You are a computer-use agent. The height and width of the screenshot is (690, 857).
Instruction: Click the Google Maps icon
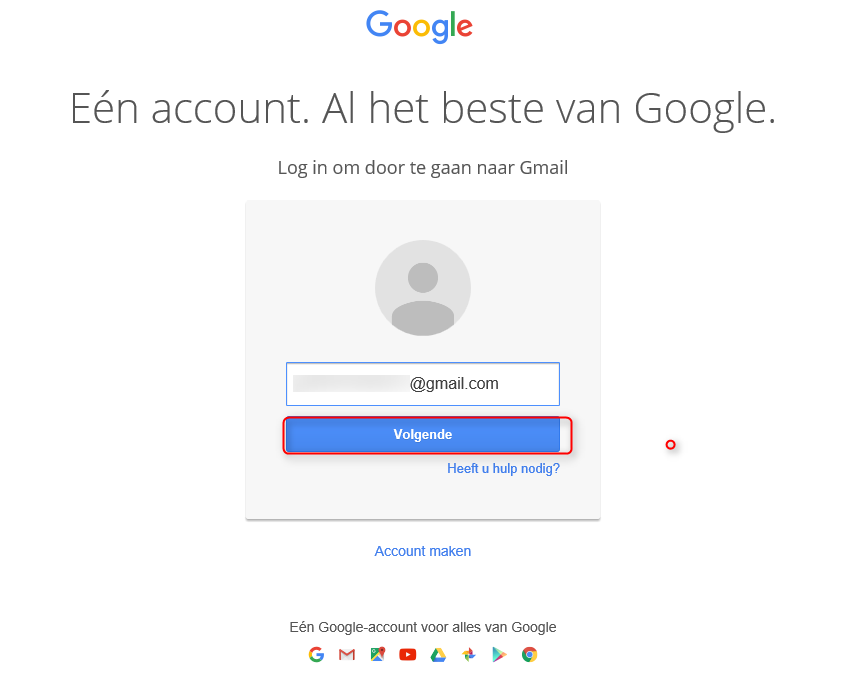click(x=377, y=655)
